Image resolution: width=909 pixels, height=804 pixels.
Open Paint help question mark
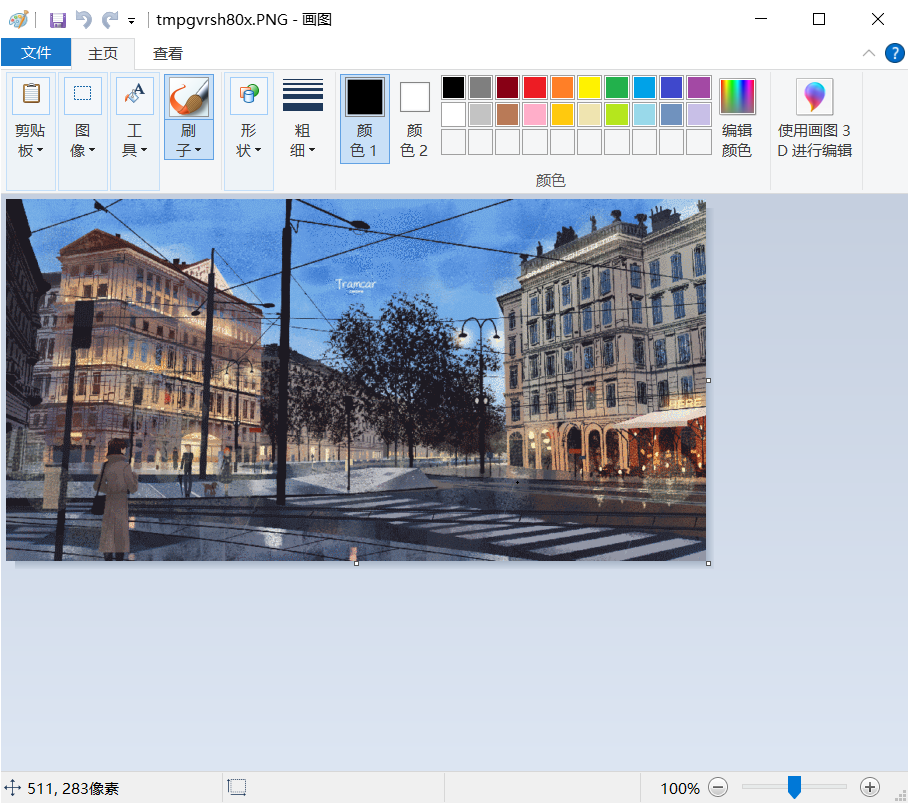point(895,53)
